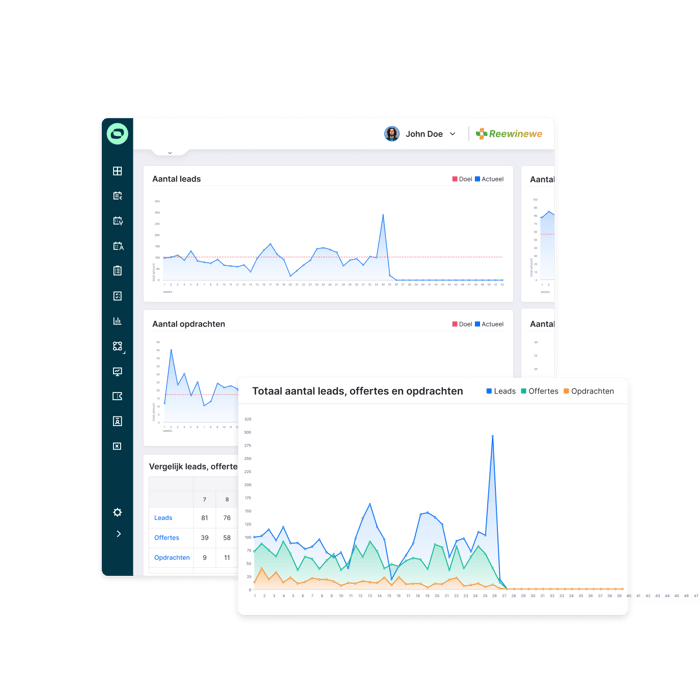Viewport: 700px width, 700px height.
Task: Expand the sidebar with the bottom chevron arrow
Action: pyautogui.click(x=117, y=534)
